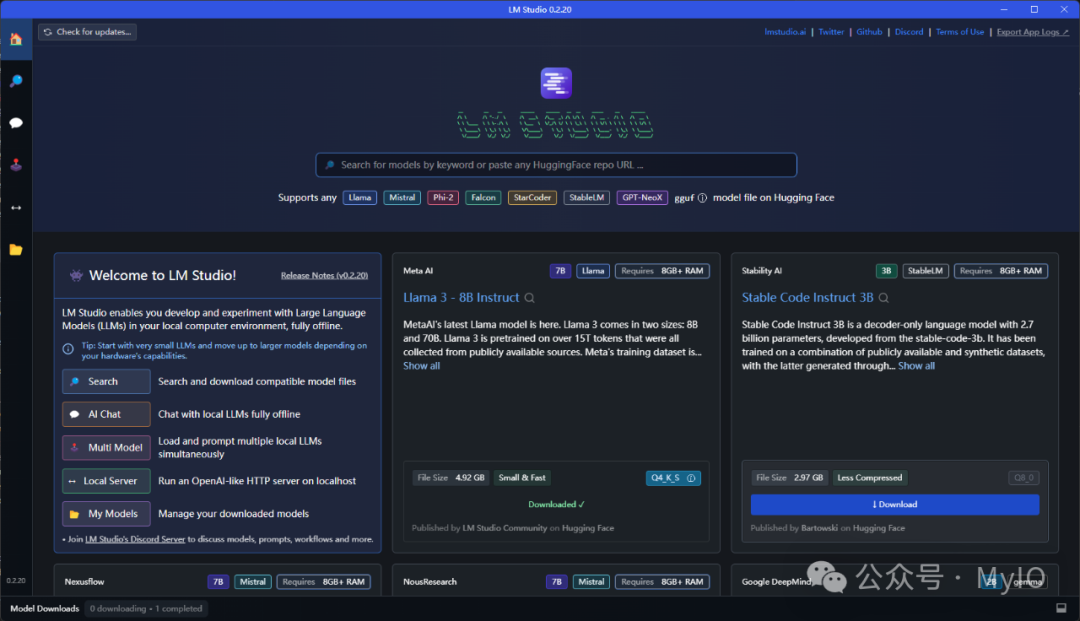Click the Phi-2 architecture tag

(x=443, y=198)
